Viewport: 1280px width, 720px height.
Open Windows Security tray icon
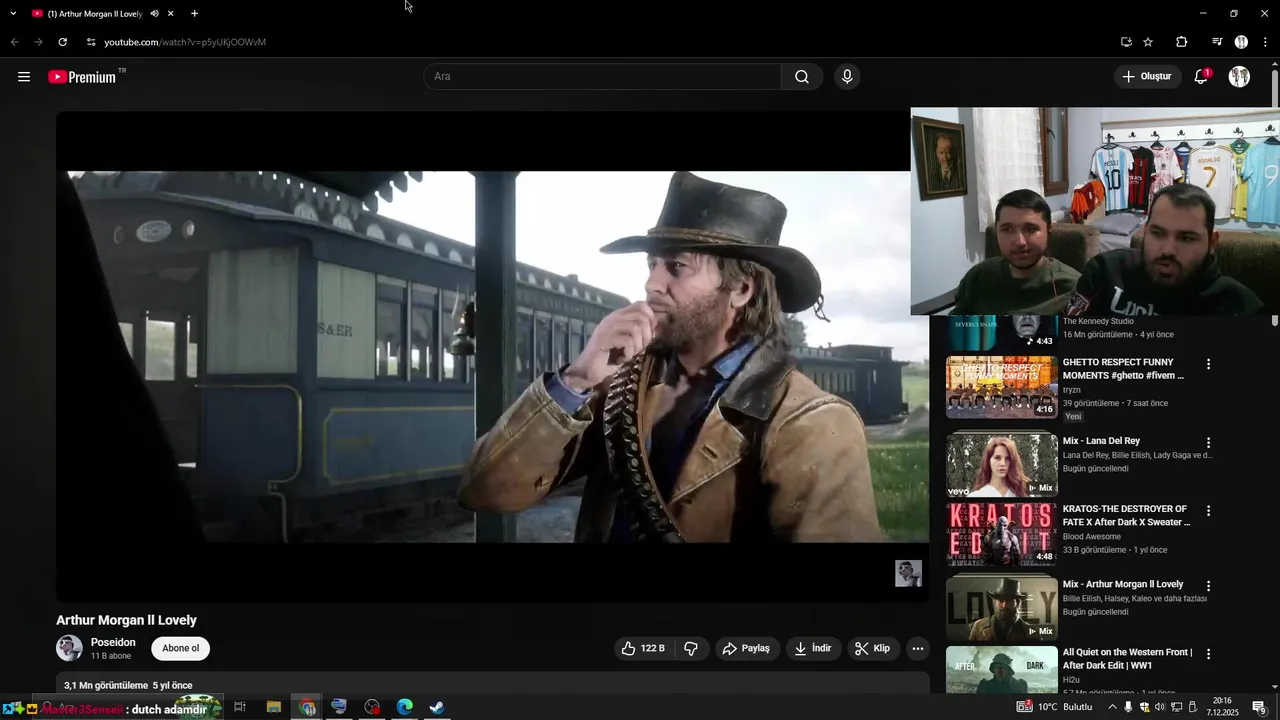[1144, 707]
